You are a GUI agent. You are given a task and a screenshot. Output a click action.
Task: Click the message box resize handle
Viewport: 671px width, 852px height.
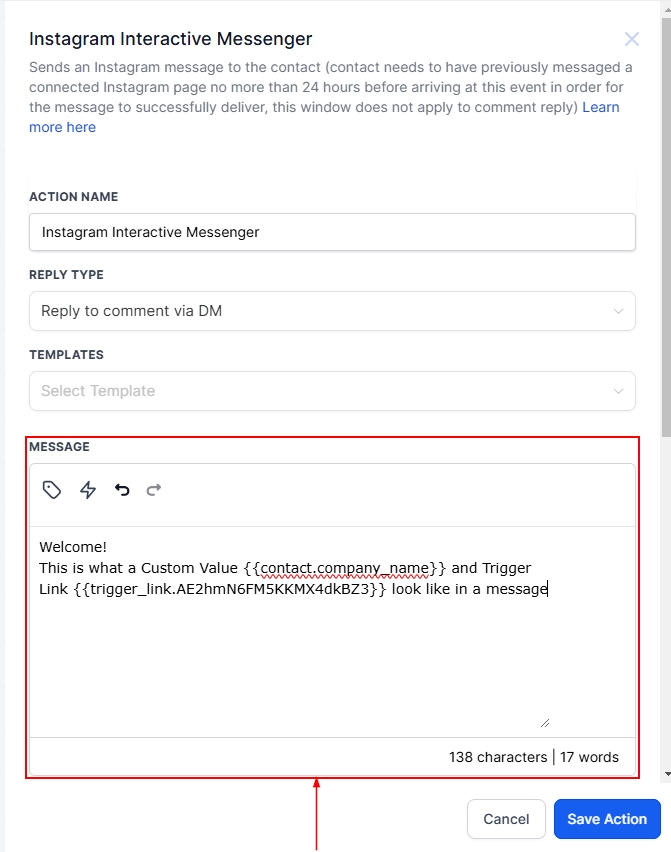(544, 722)
